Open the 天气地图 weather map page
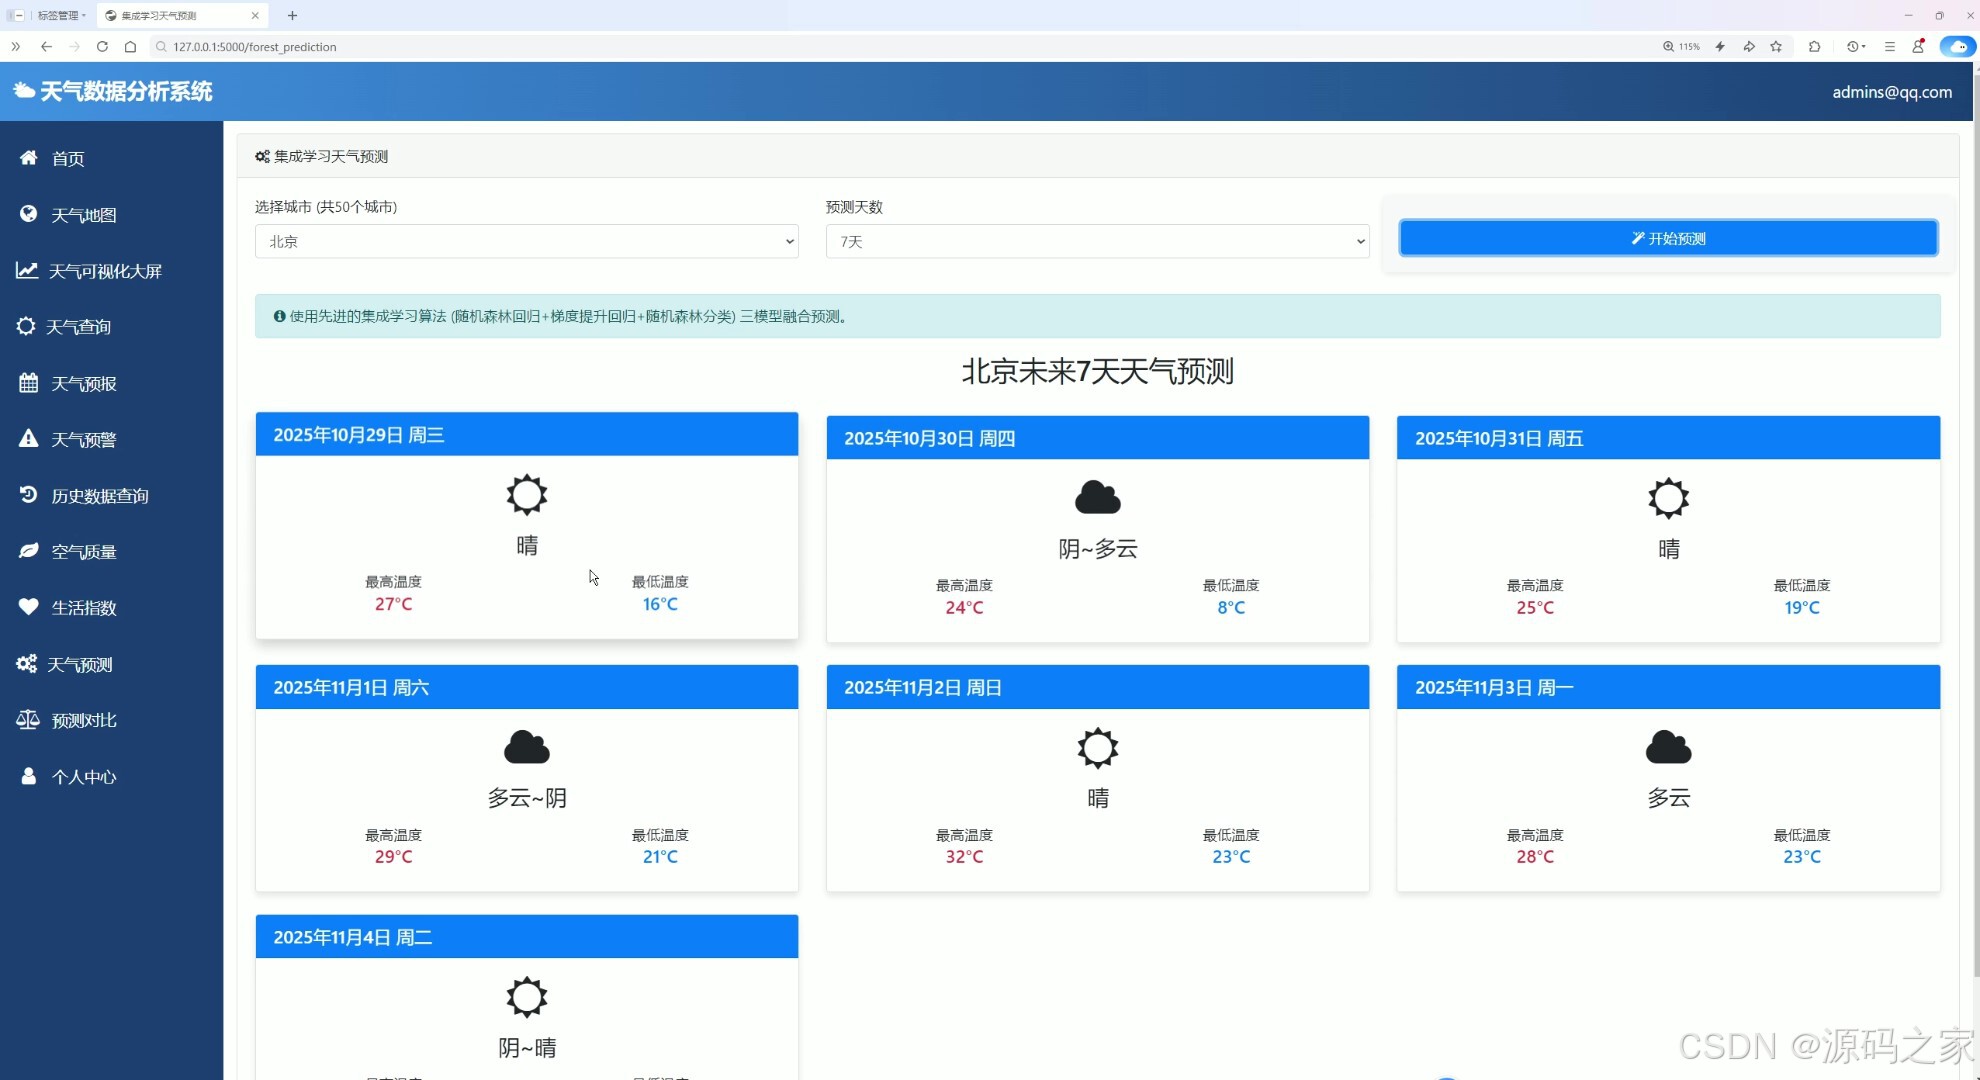The height and width of the screenshot is (1080, 1980). click(x=85, y=214)
